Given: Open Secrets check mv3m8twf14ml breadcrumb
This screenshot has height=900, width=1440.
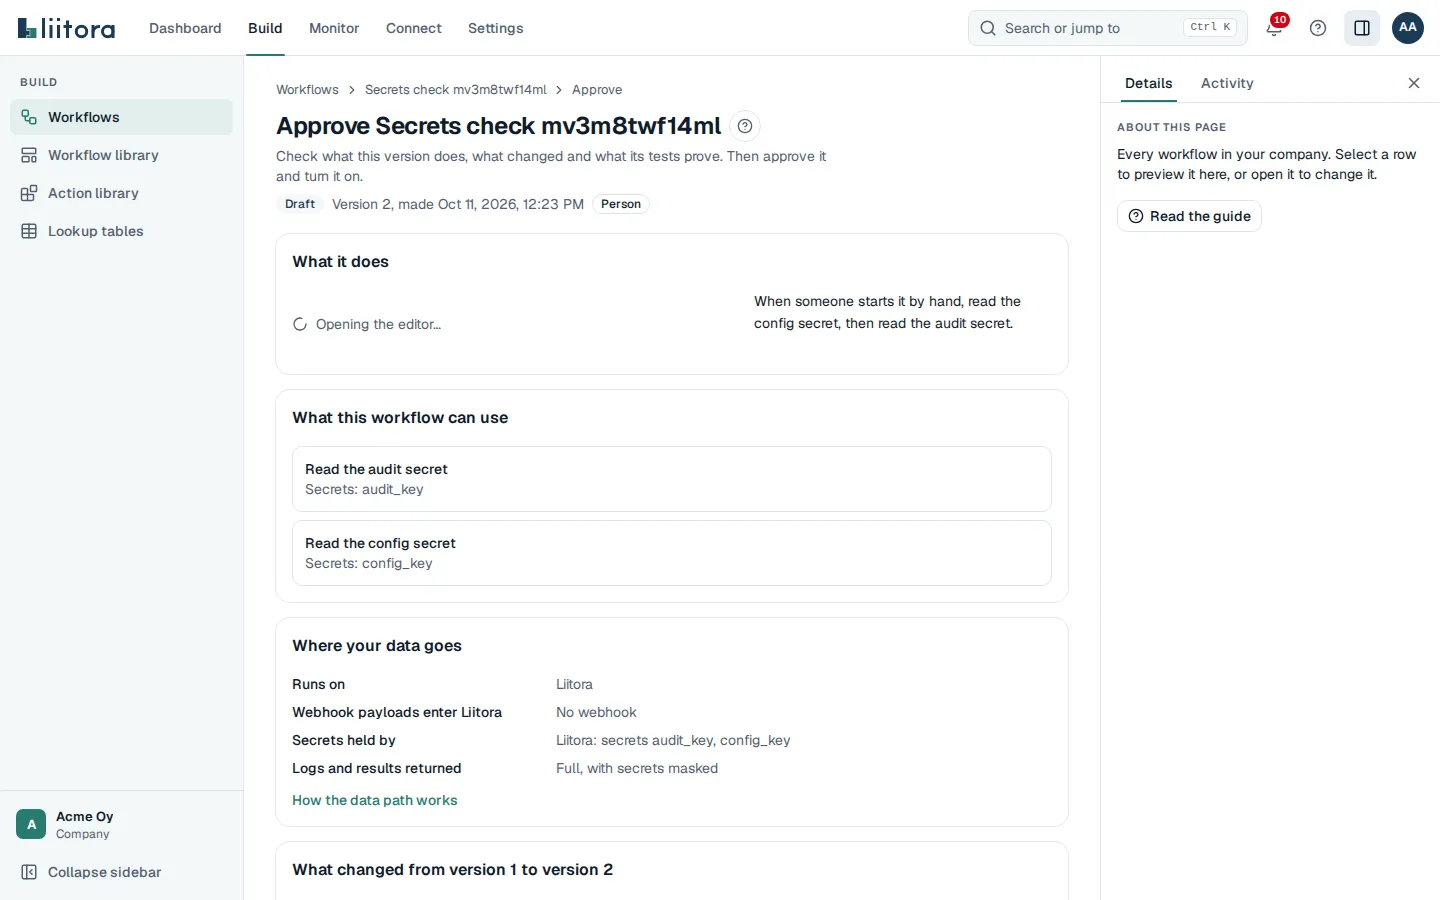Looking at the screenshot, I should click(455, 90).
